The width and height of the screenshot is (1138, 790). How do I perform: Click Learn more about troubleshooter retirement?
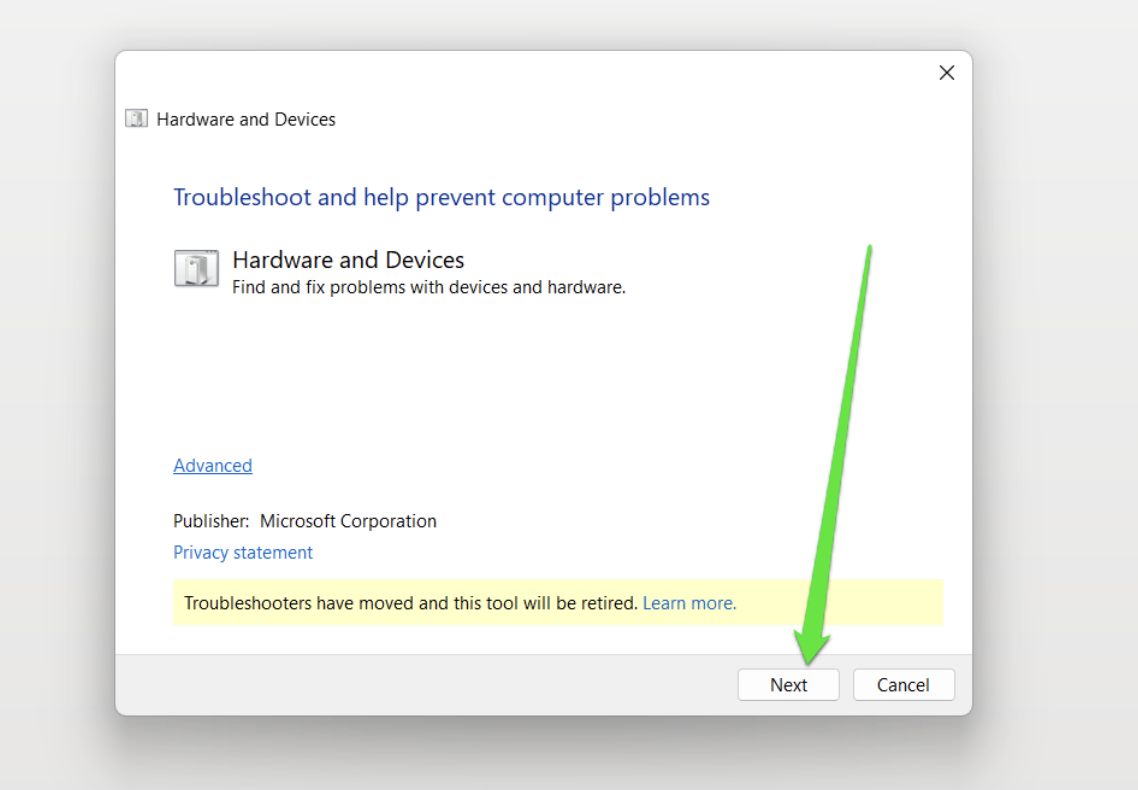[688, 602]
